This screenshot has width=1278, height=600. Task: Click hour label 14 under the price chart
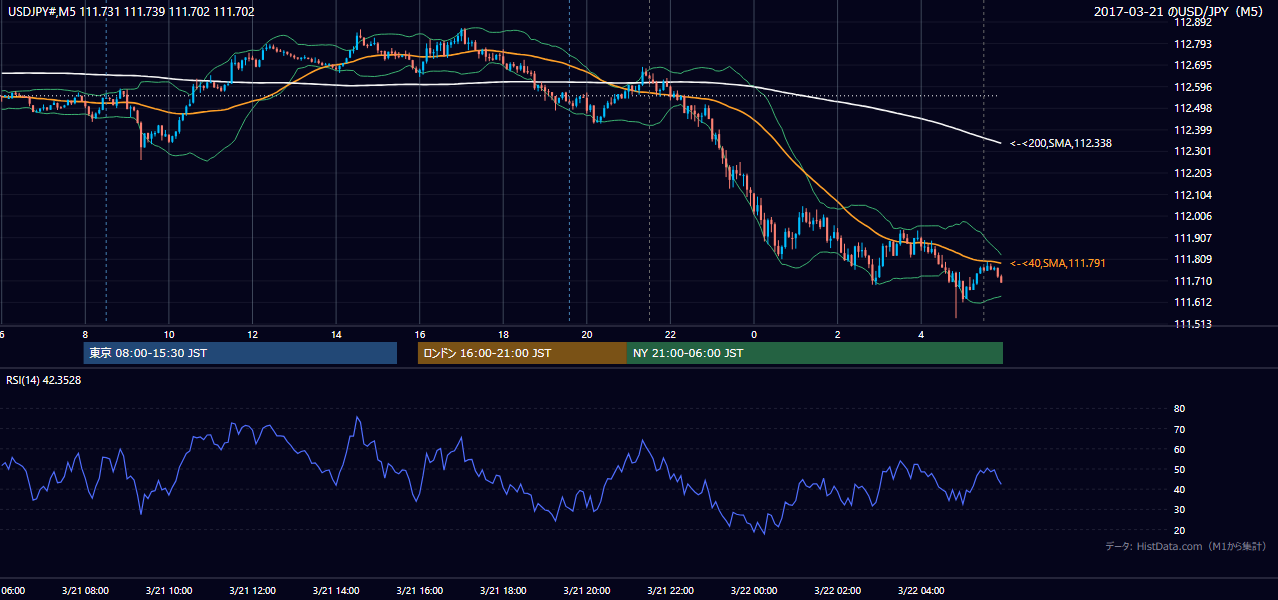337,334
